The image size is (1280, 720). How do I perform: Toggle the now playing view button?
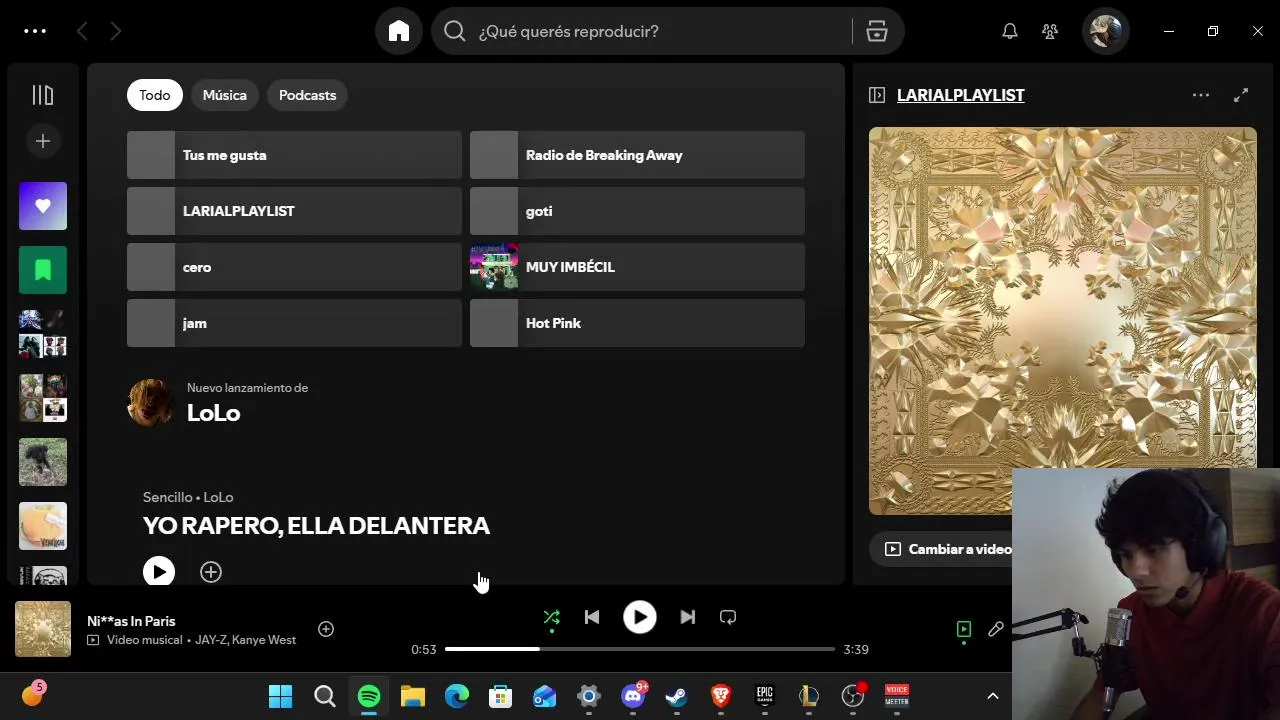click(x=964, y=629)
